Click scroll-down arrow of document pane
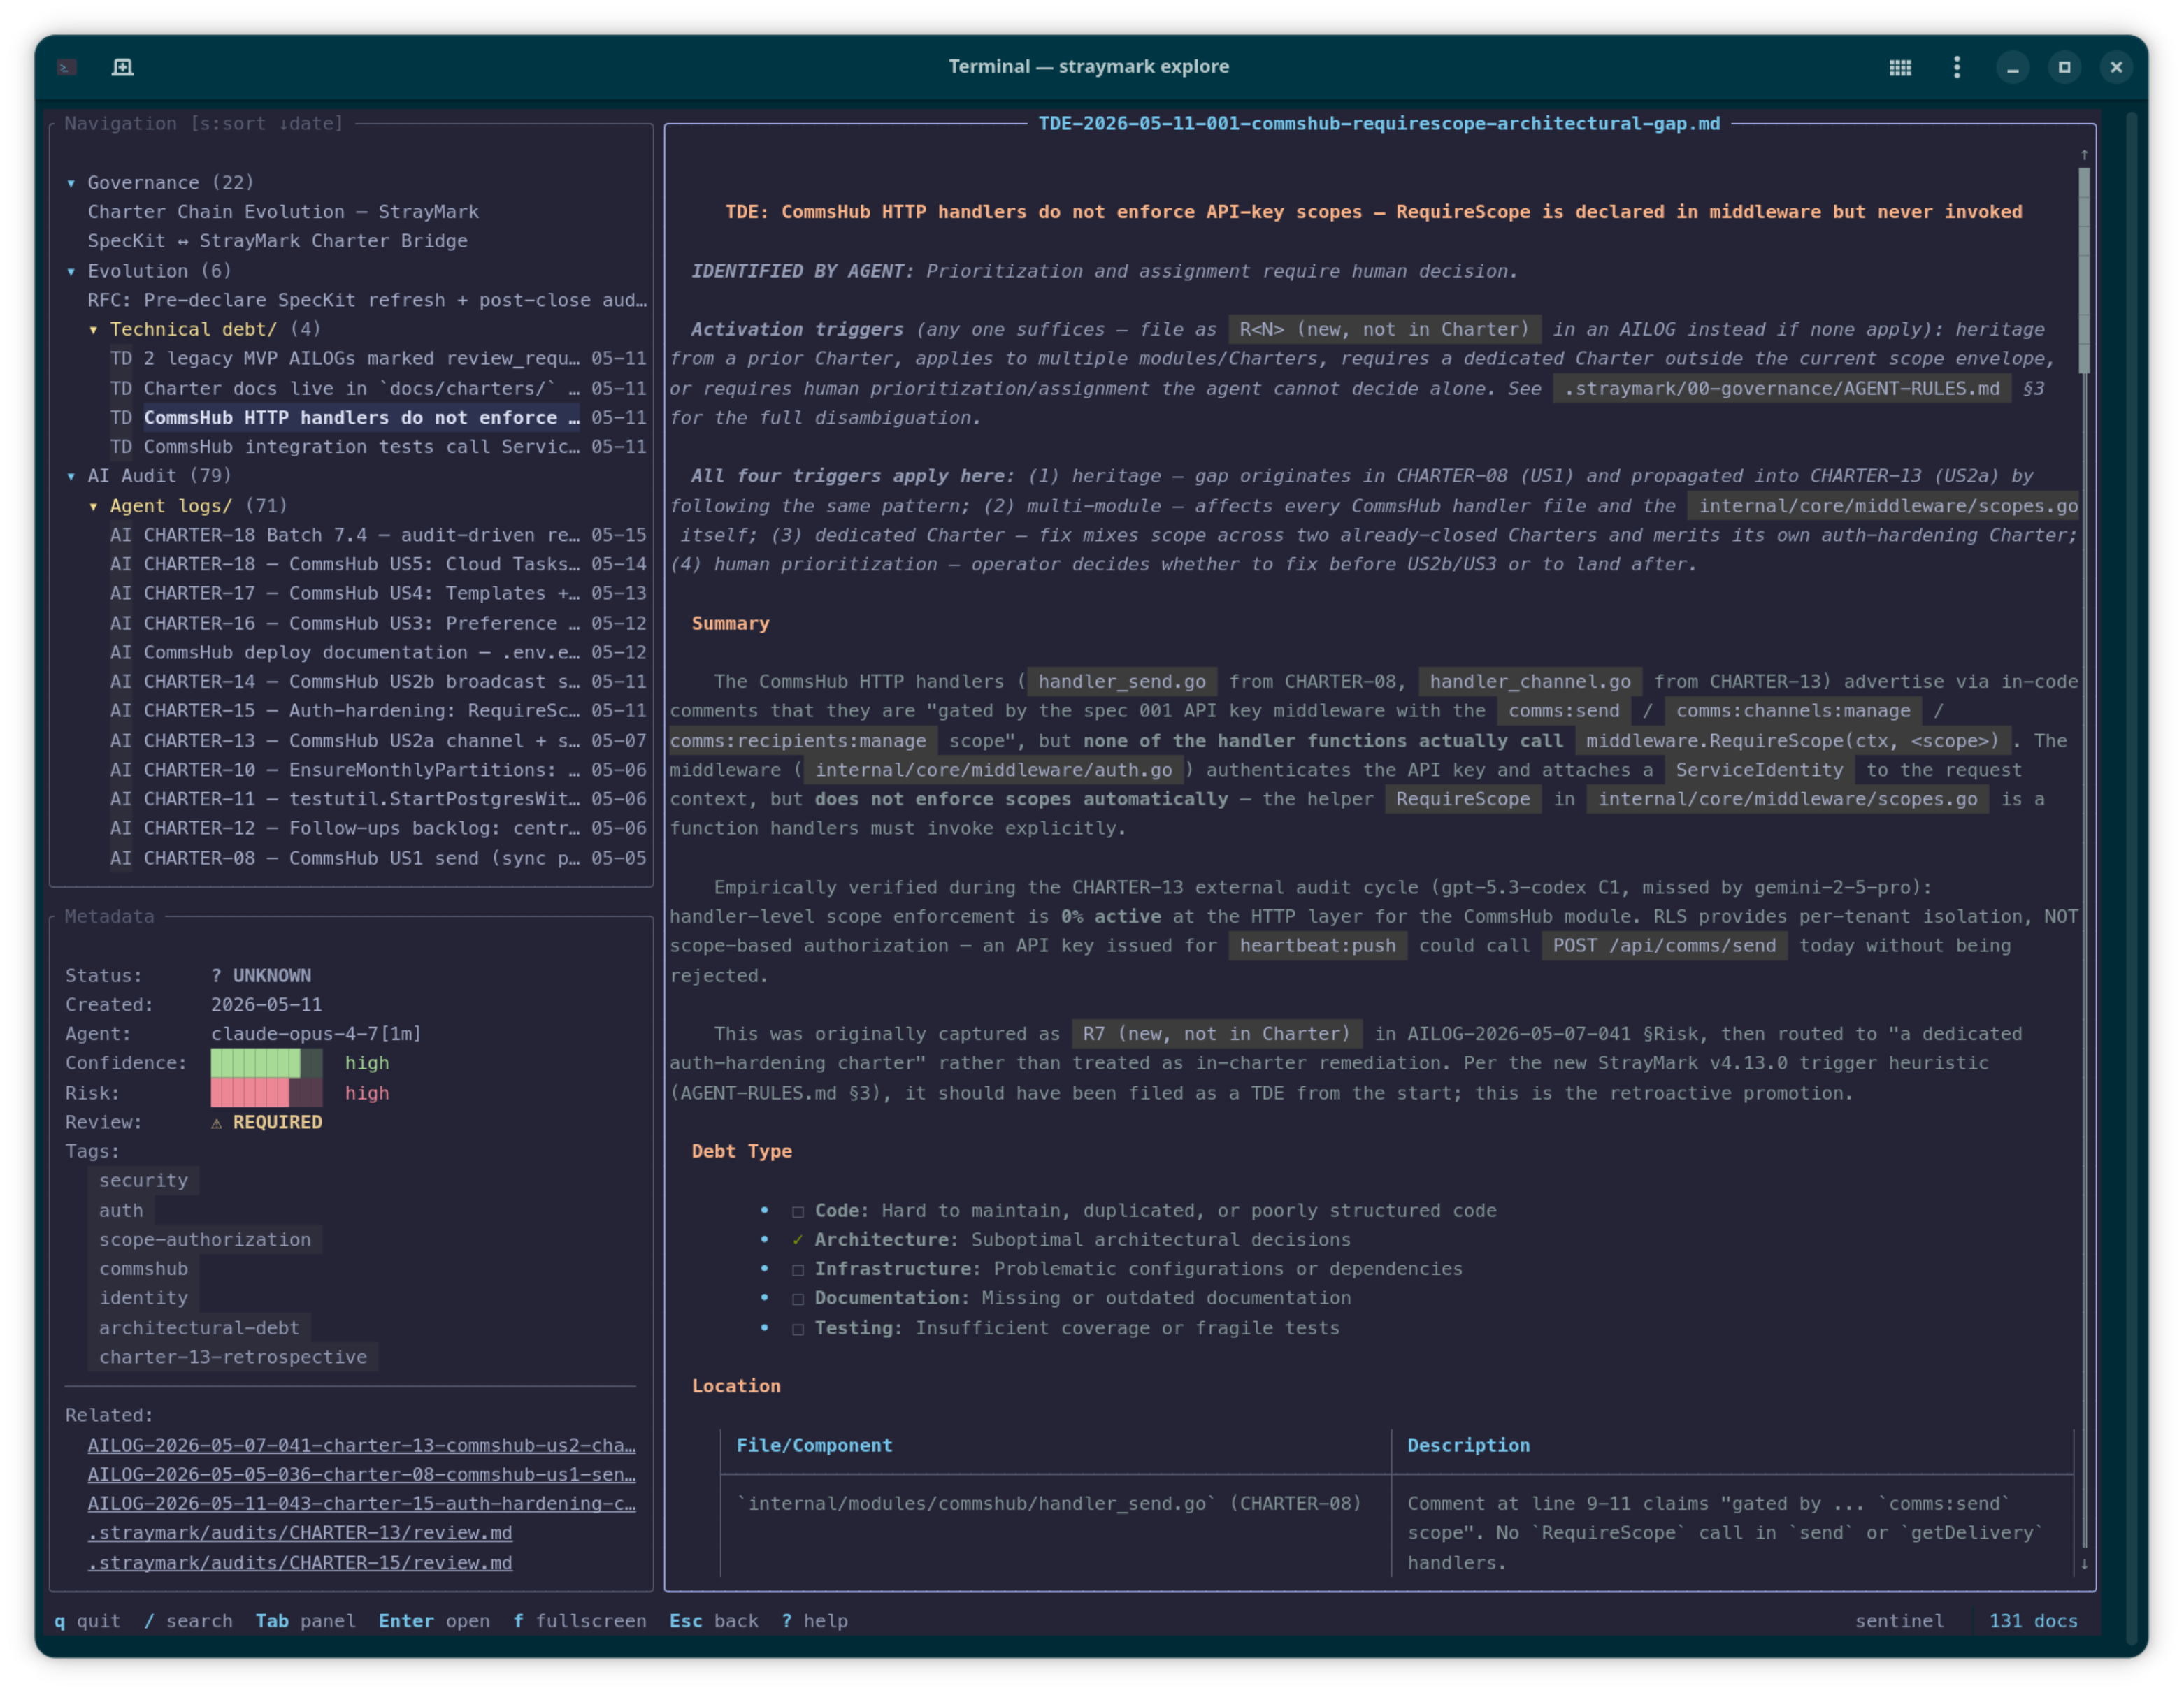Image resolution: width=2184 pixels, height=1693 pixels. [2084, 1564]
